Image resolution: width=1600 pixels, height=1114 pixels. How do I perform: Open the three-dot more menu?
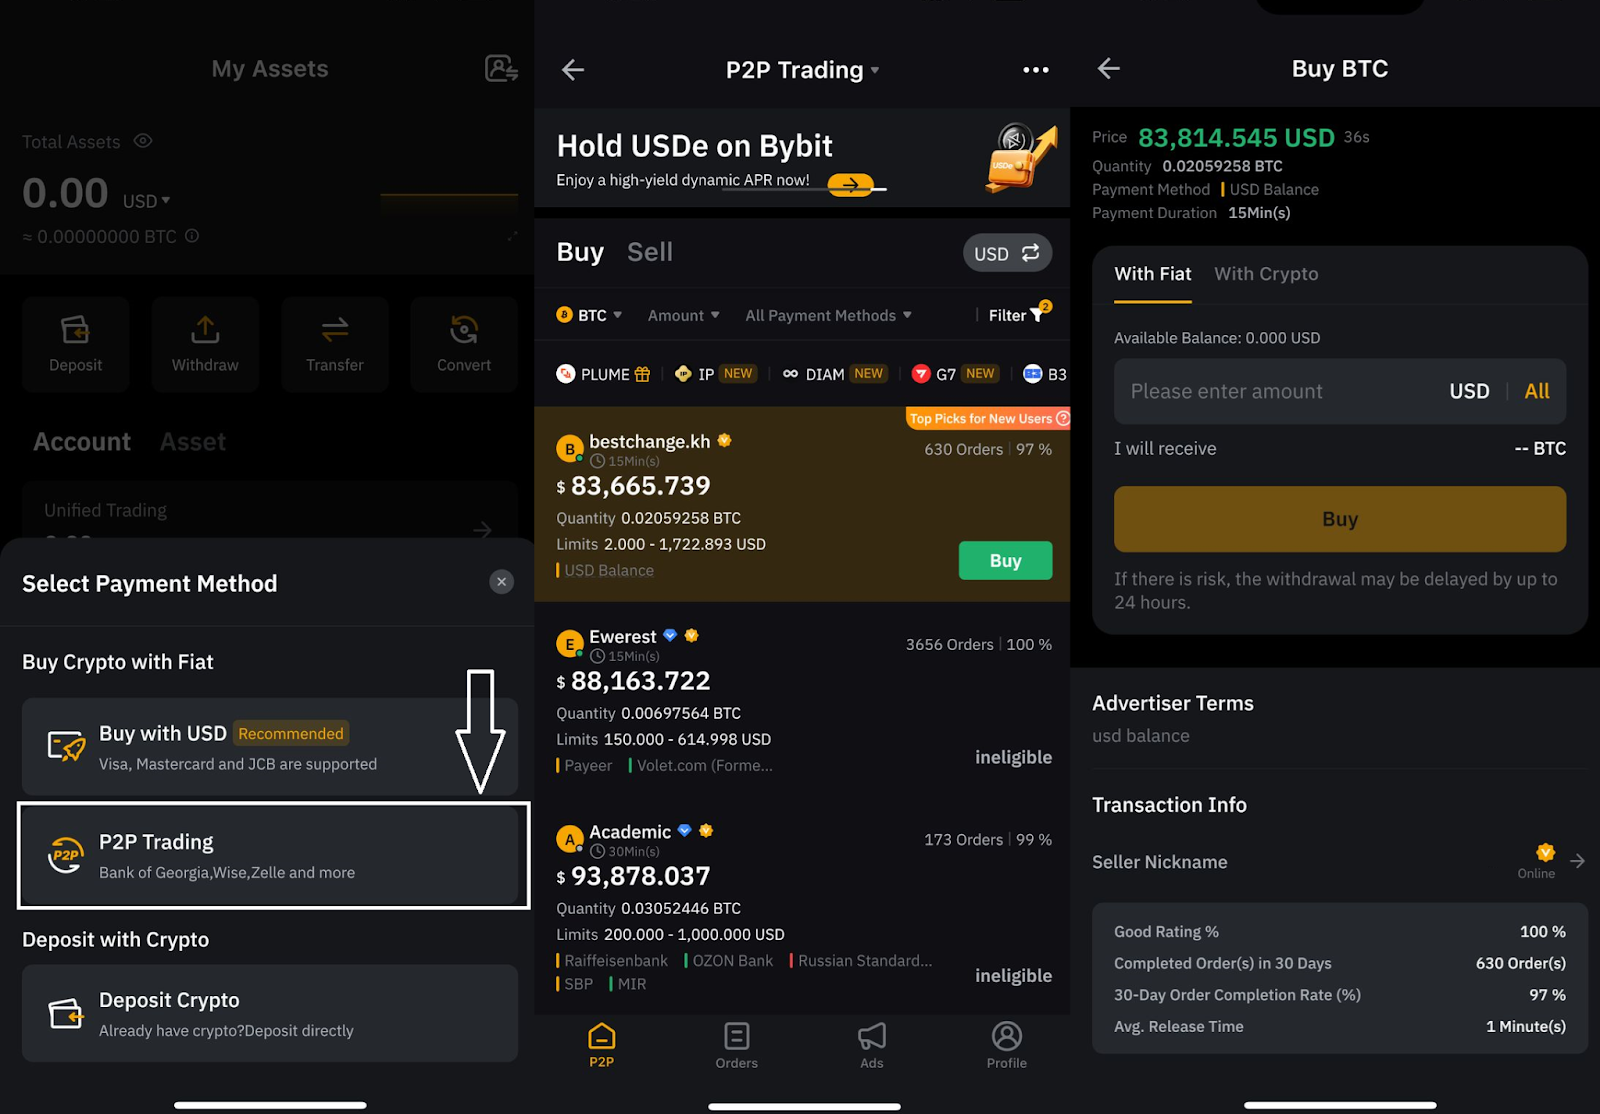1036,69
